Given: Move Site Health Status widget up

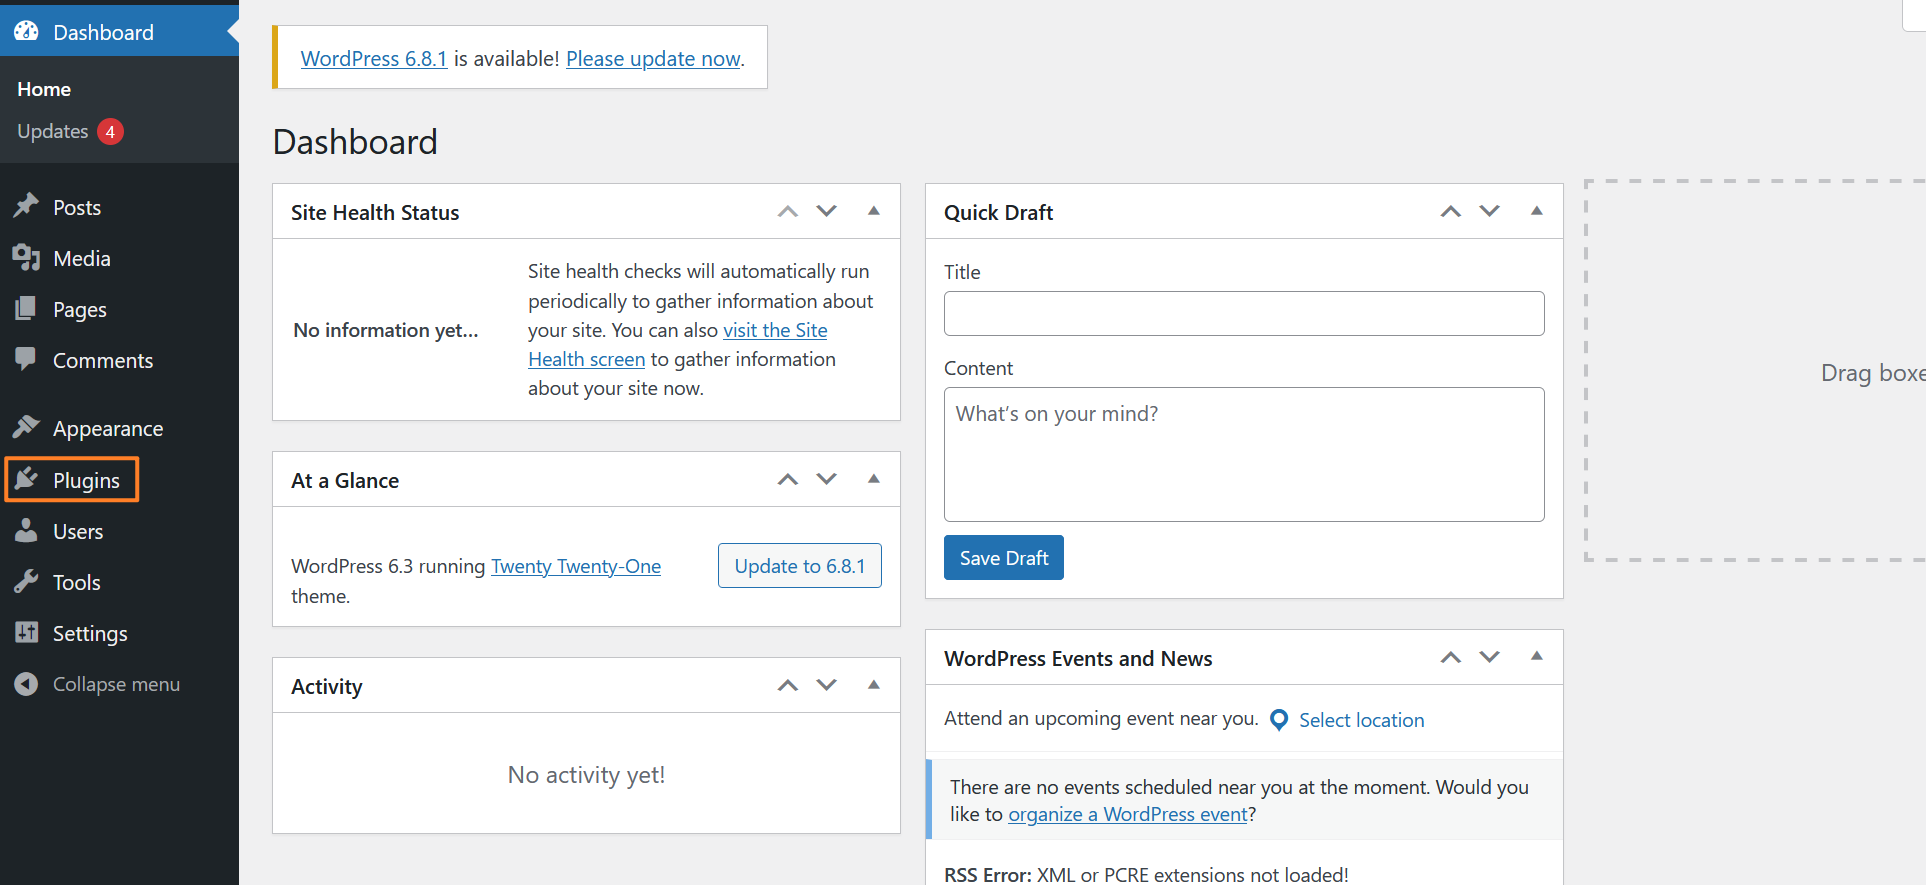Looking at the screenshot, I should pyautogui.click(x=788, y=211).
